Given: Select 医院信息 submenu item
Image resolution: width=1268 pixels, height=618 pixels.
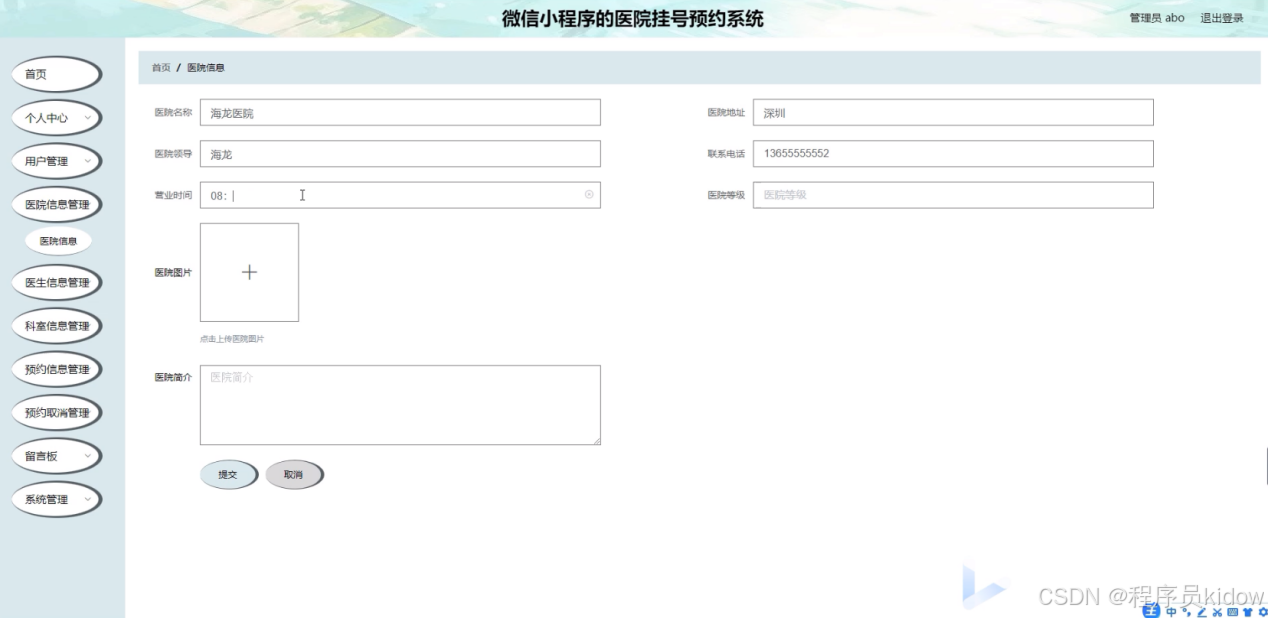Looking at the screenshot, I should [x=58, y=241].
